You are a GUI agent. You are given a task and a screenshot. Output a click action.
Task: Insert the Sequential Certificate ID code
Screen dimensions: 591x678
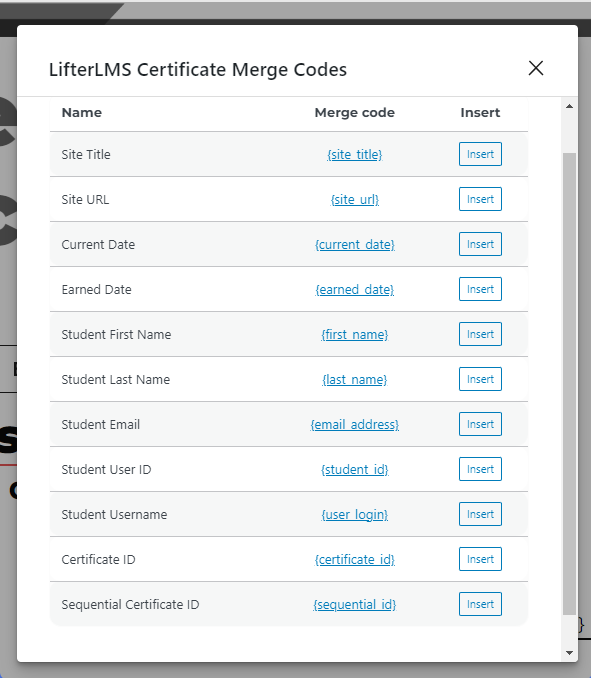[x=480, y=604]
